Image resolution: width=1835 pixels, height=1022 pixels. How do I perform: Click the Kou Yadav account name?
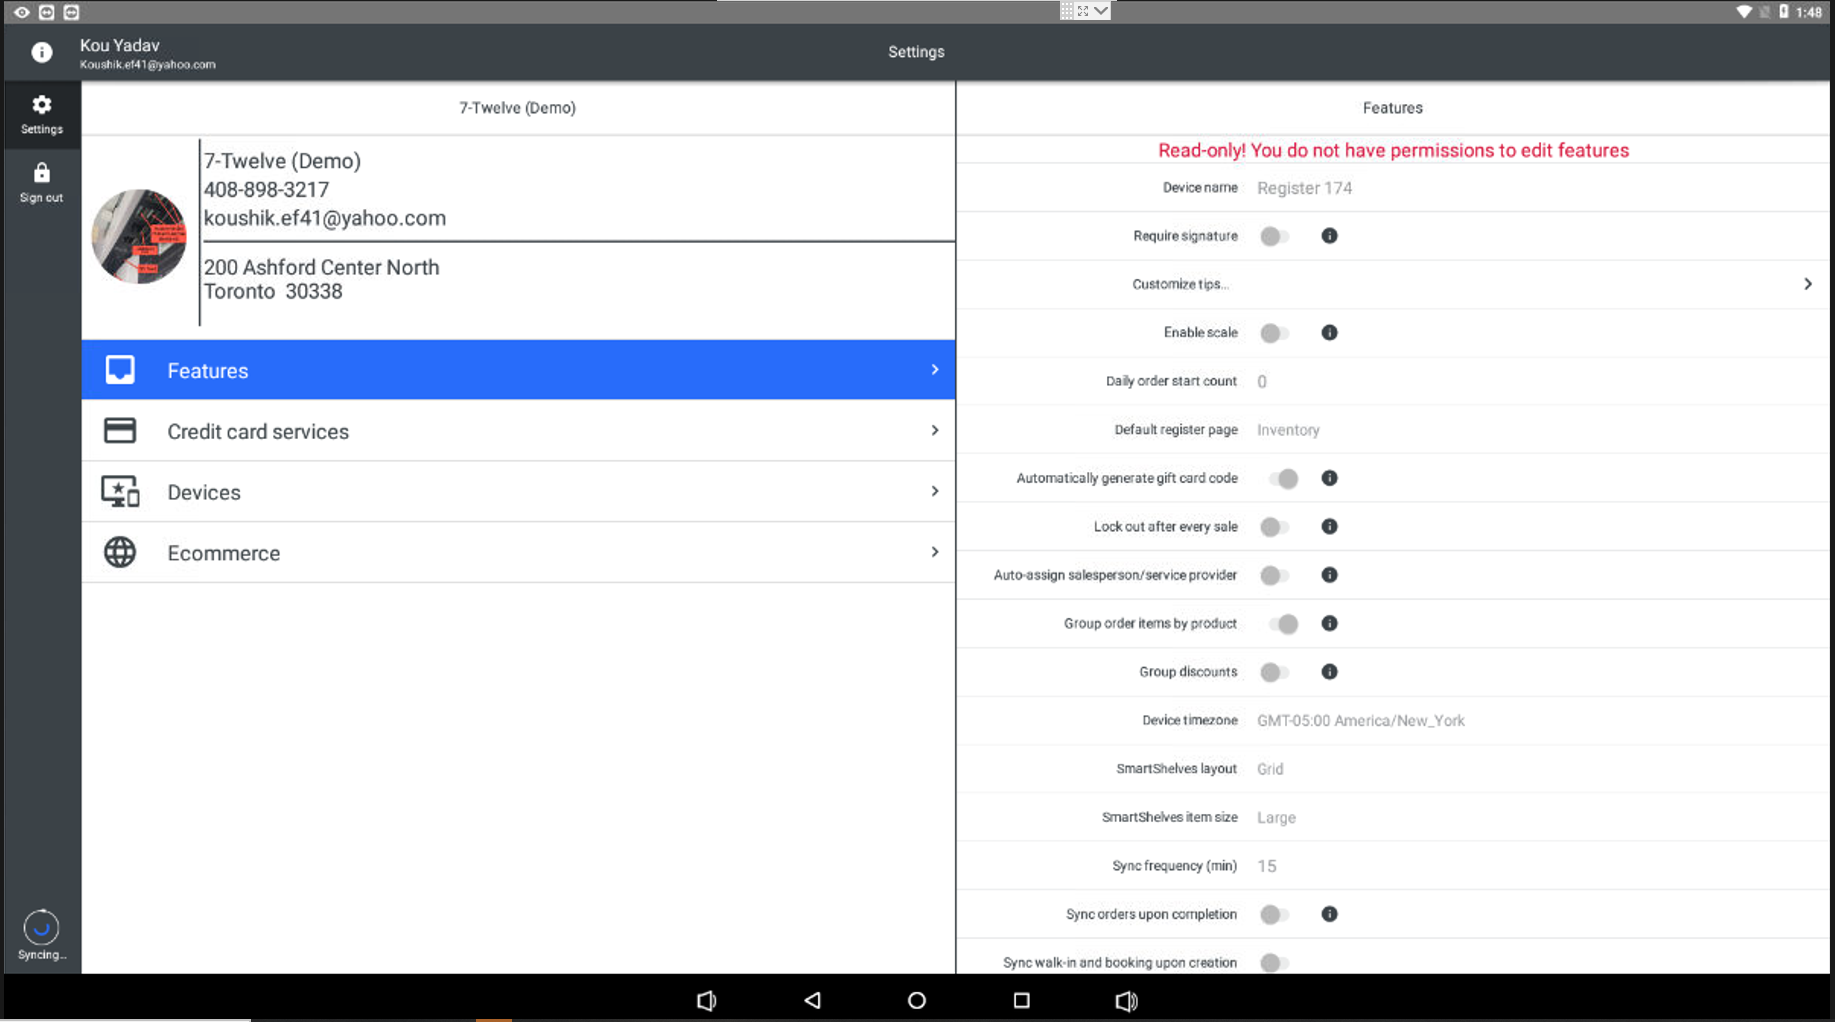(x=119, y=45)
